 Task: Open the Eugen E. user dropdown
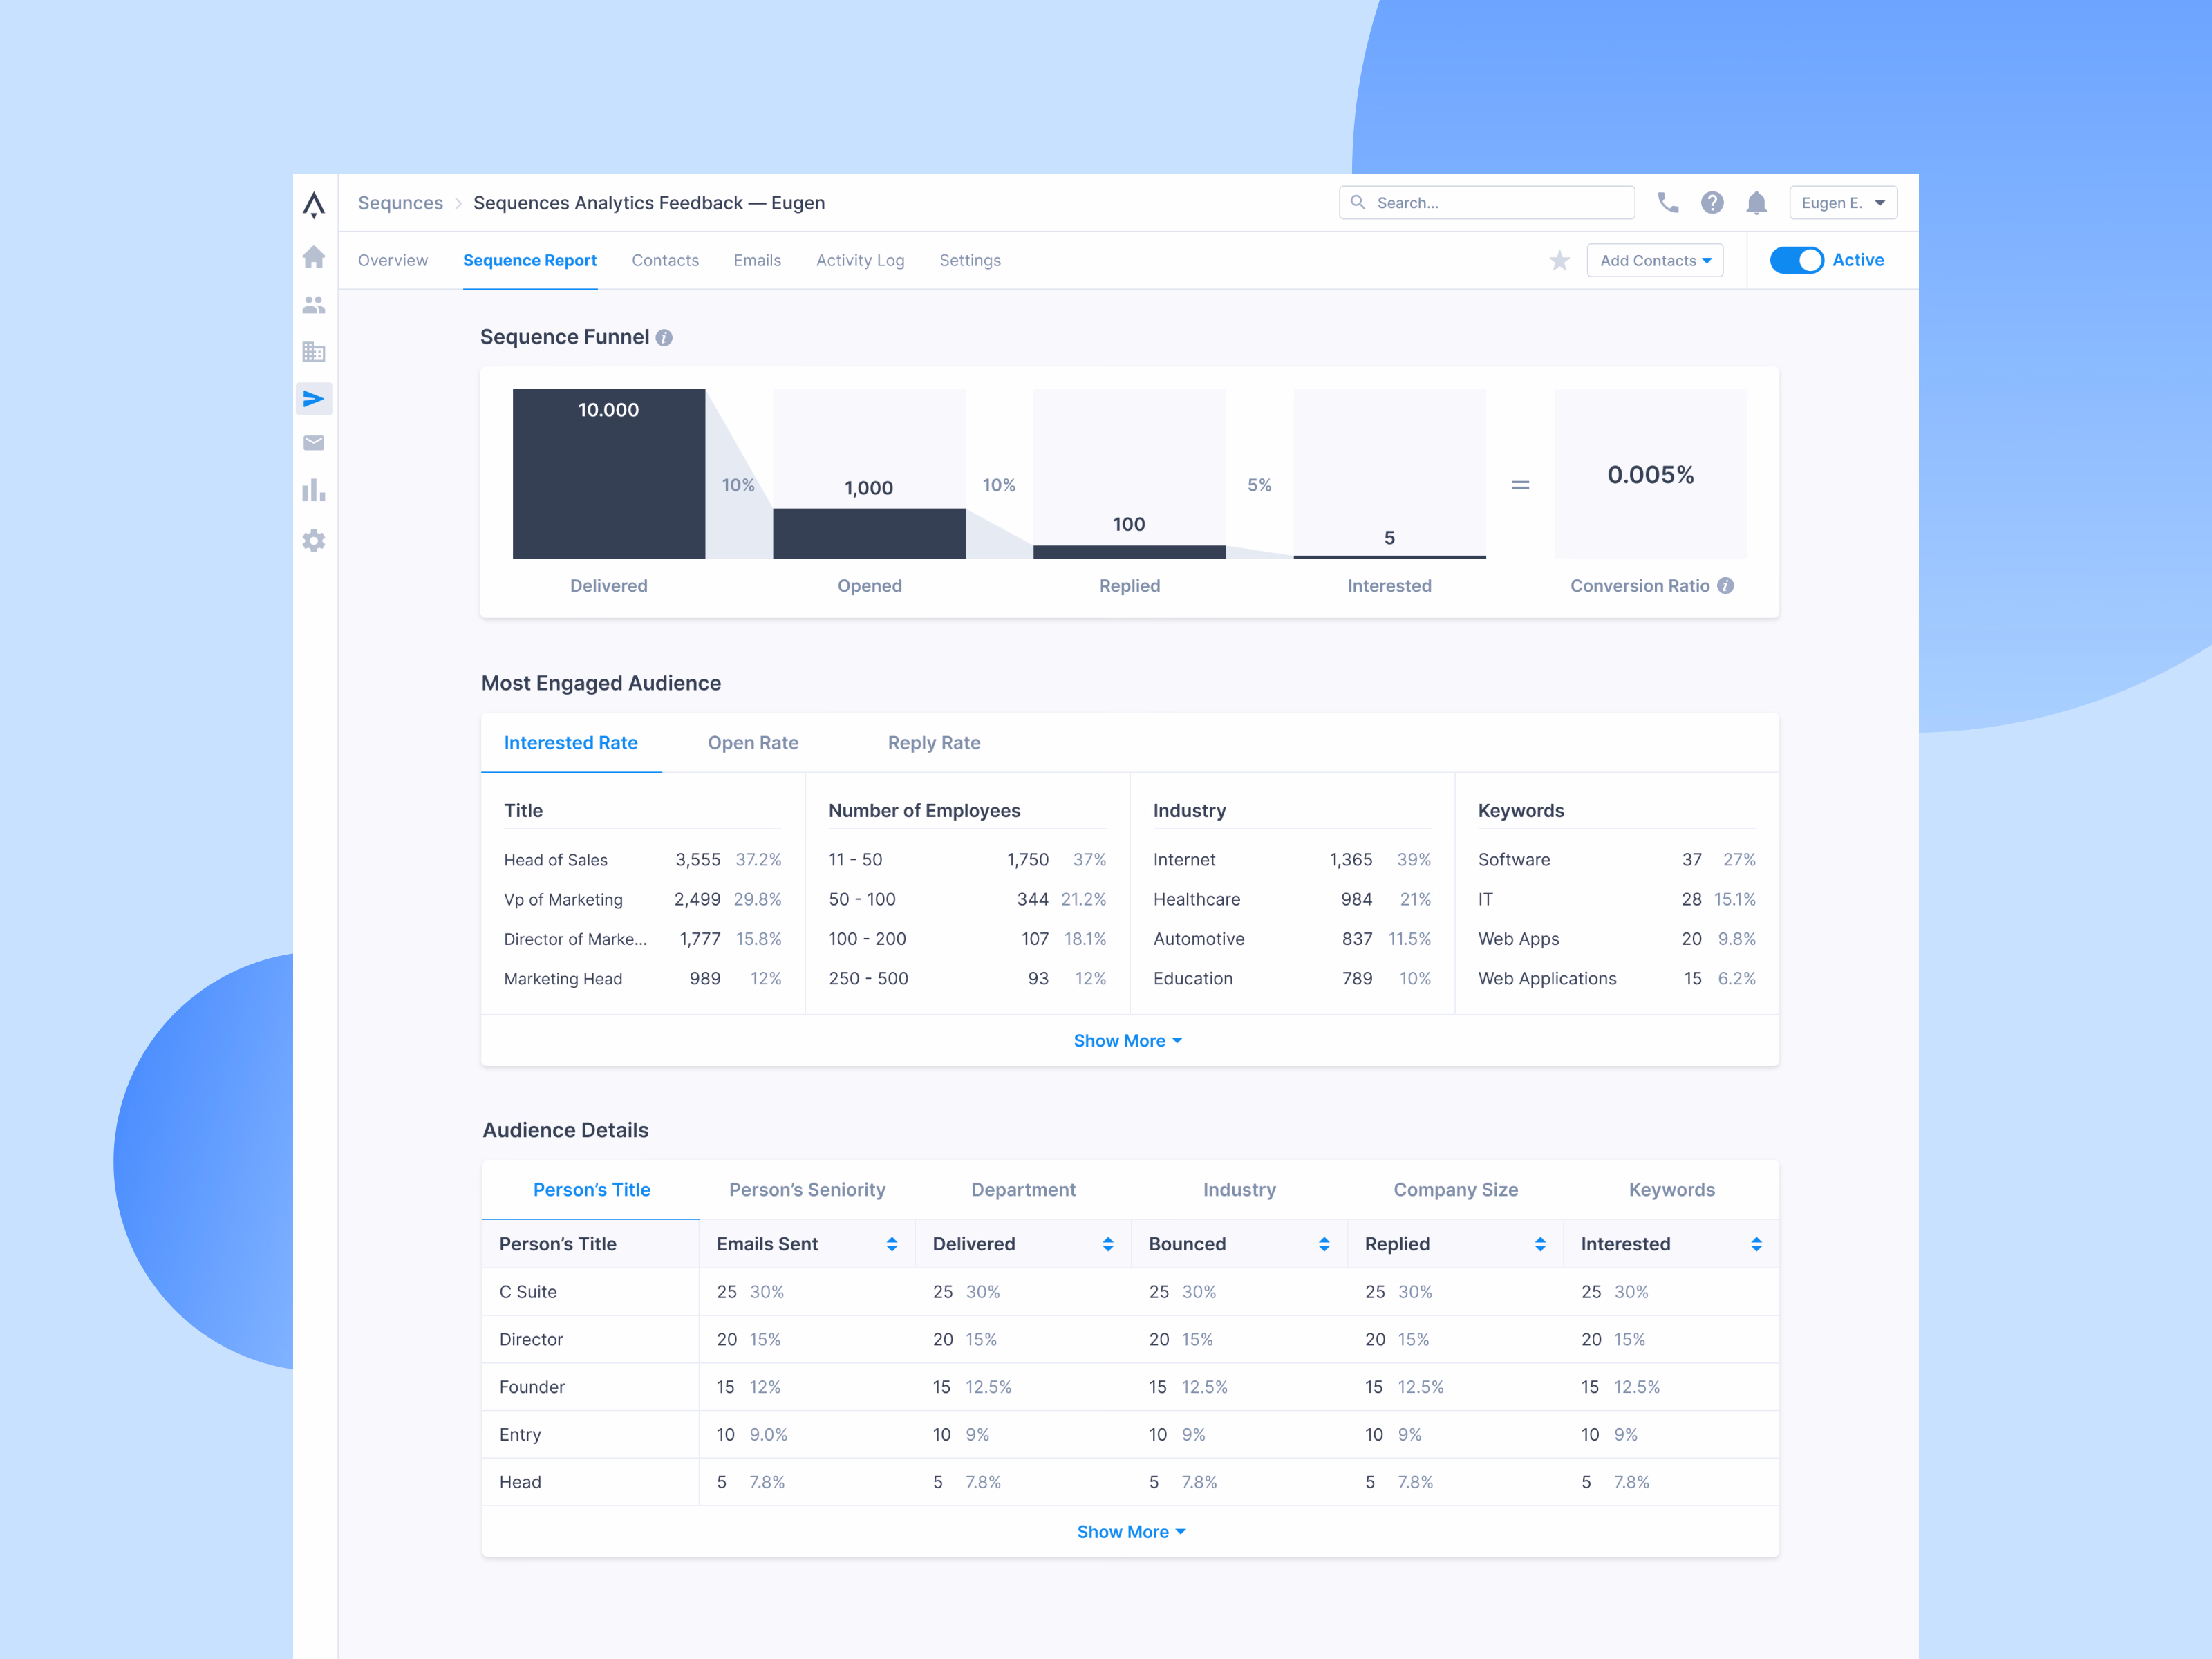1843,203
